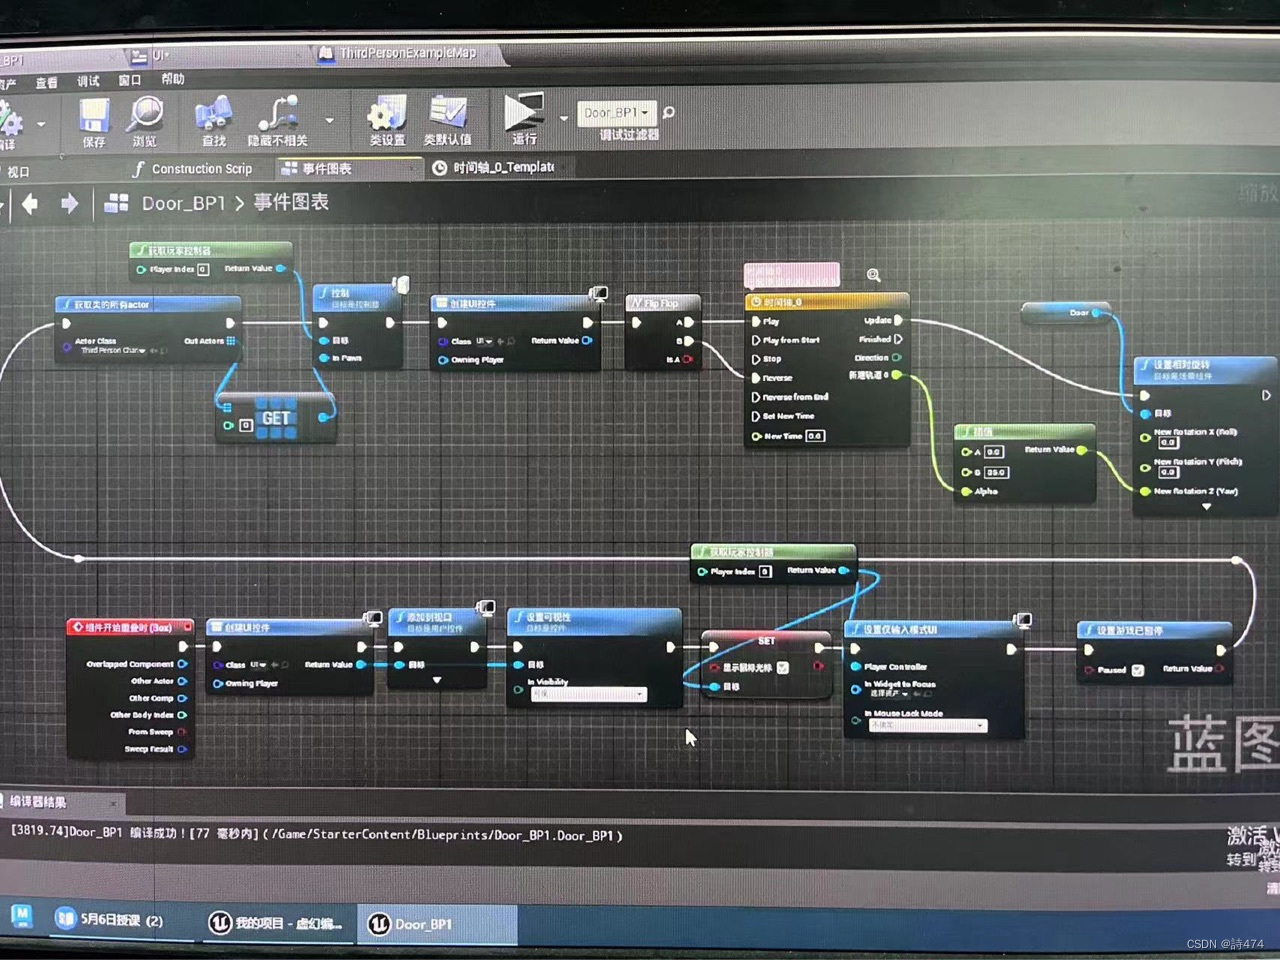The height and width of the screenshot is (960, 1280).
Task: Open the 调试 menu
Action: tap(88, 81)
